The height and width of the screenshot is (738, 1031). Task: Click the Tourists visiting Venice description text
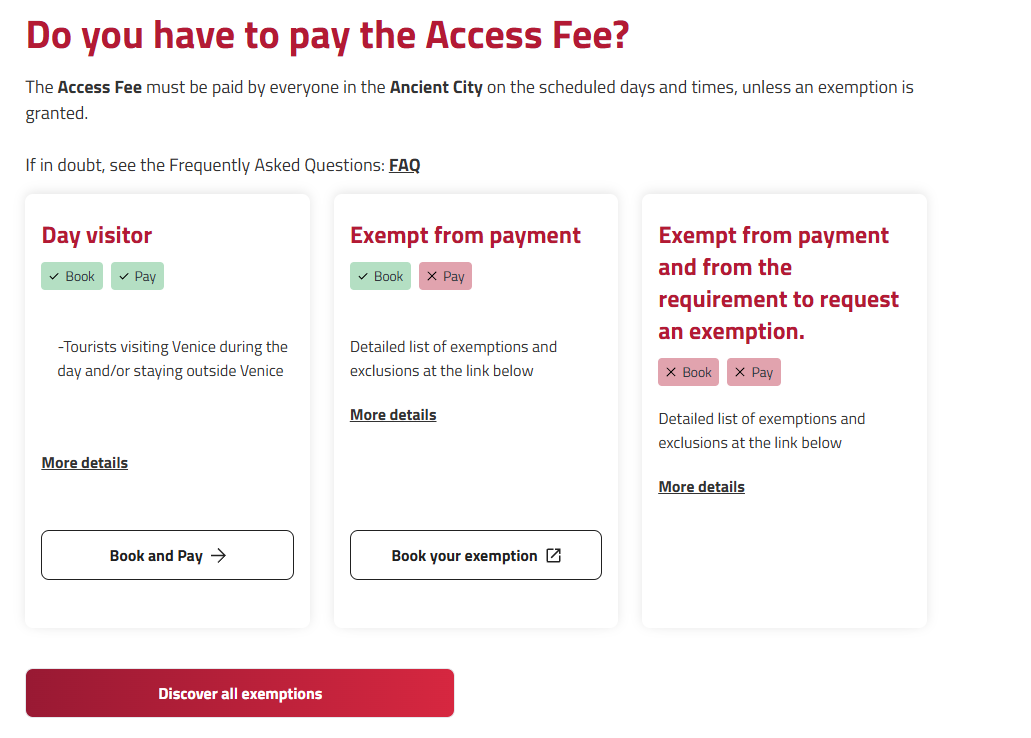pos(172,359)
